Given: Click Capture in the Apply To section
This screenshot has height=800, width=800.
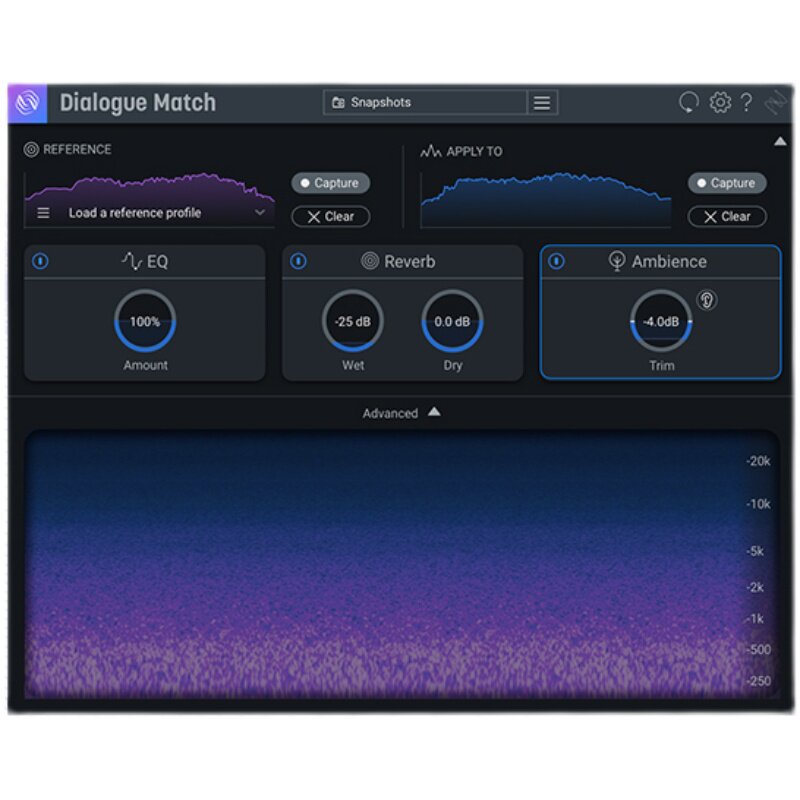Looking at the screenshot, I should (x=727, y=183).
